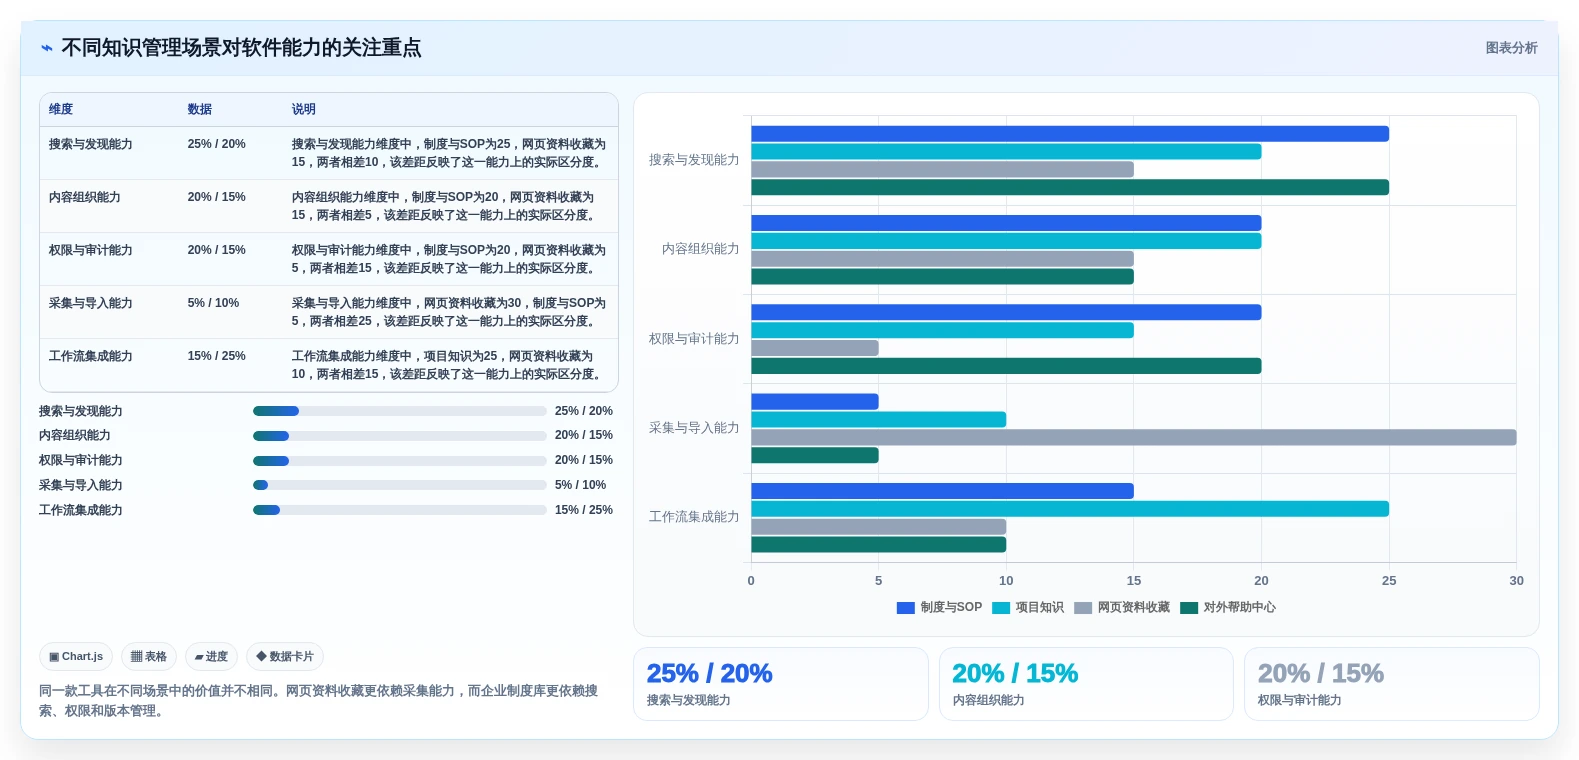The height and width of the screenshot is (760, 1579).
Task: Click the 内容组织能力 progress bar
Action: tap(400, 436)
